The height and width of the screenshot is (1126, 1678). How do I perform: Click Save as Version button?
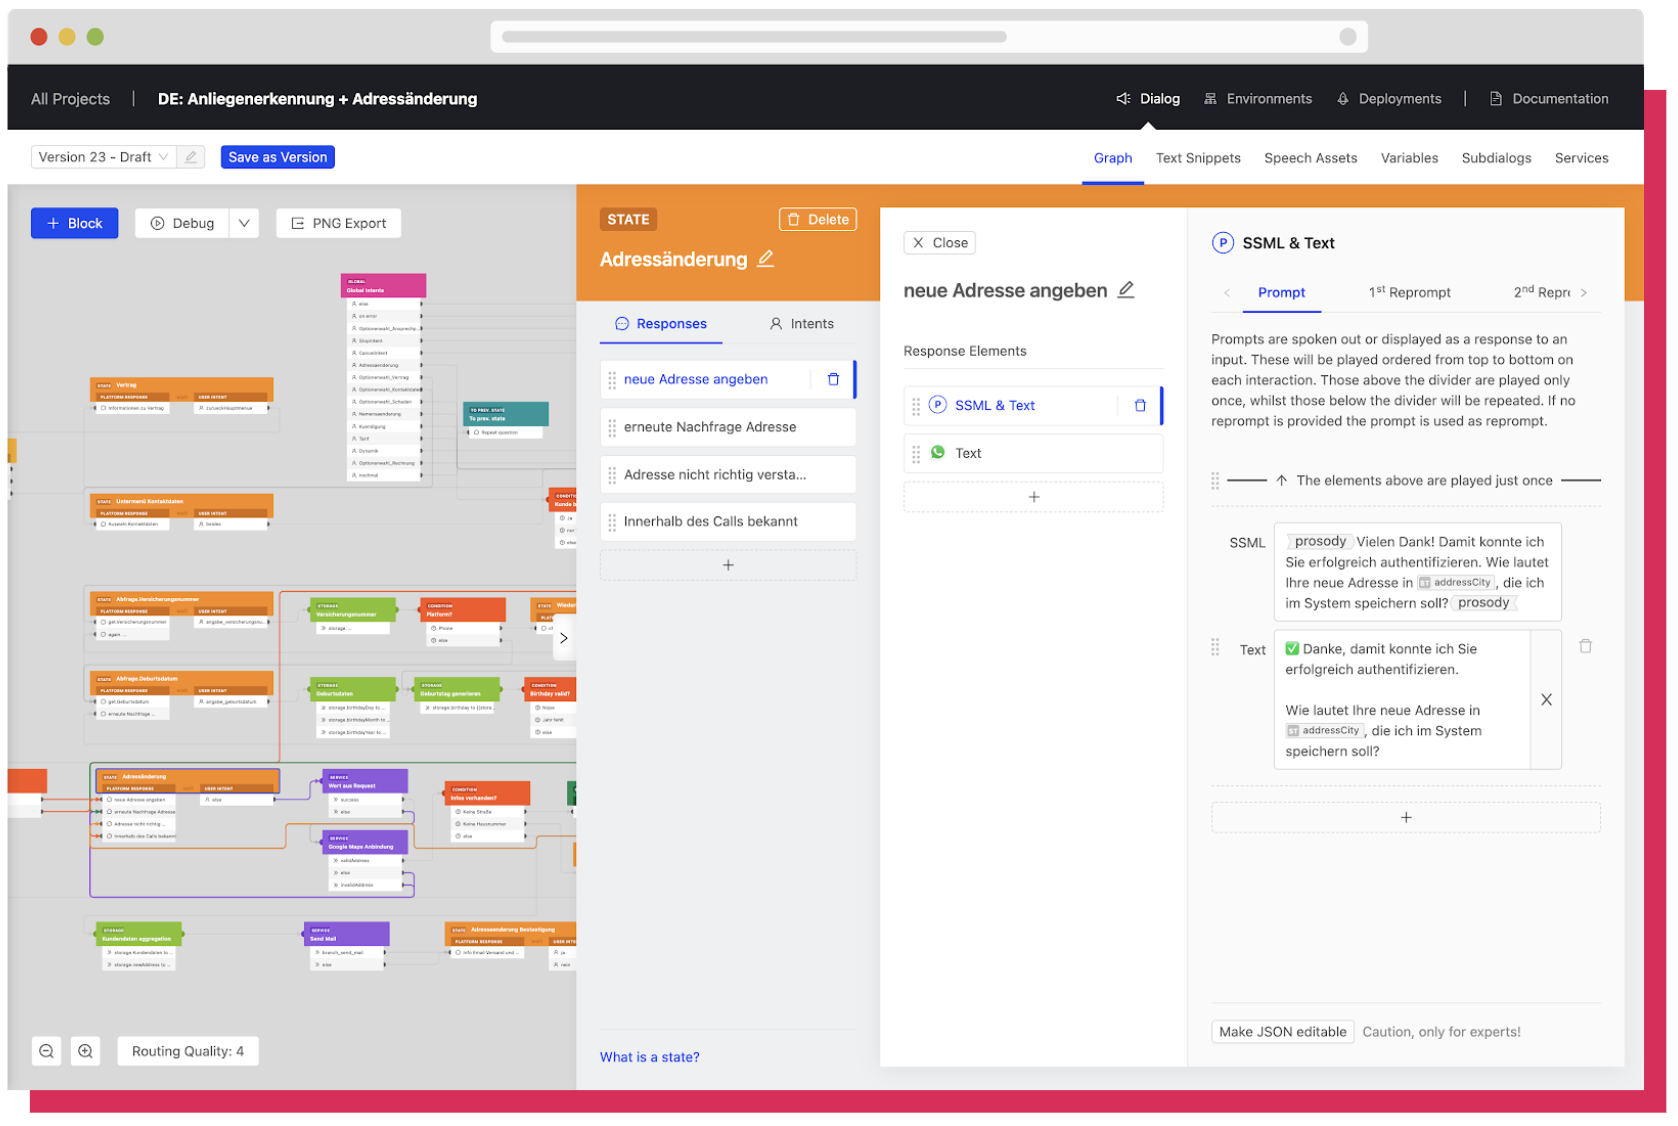coord(278,157)
